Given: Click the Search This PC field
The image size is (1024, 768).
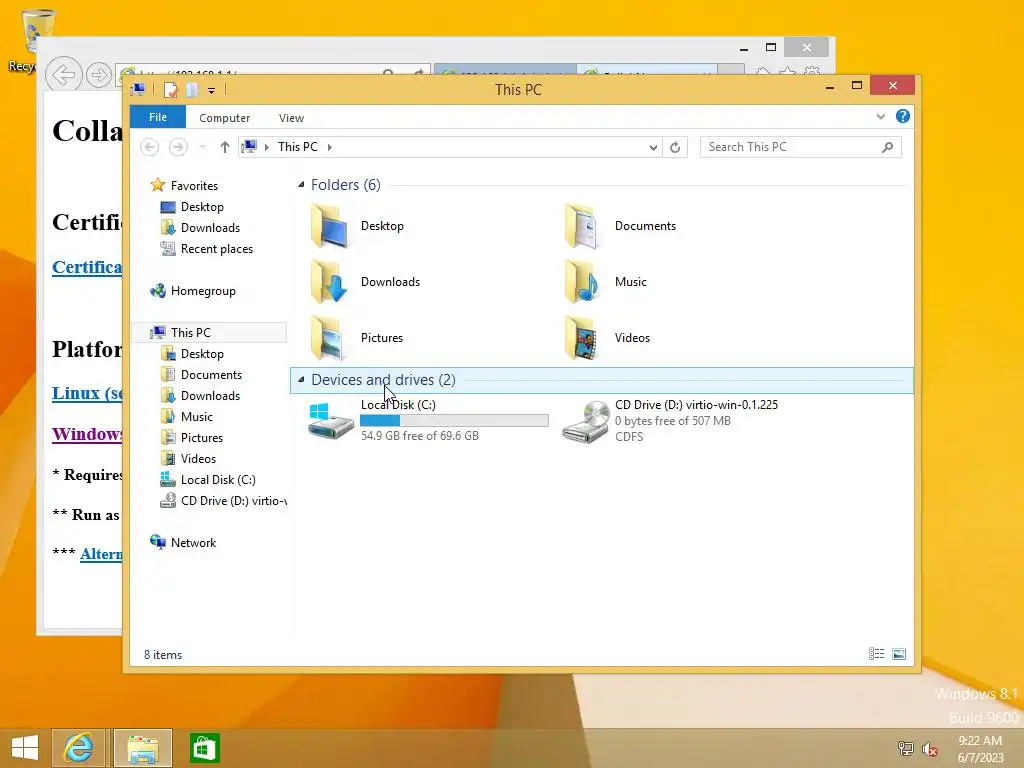Looking at the screenshot, I should pos(801,148).
